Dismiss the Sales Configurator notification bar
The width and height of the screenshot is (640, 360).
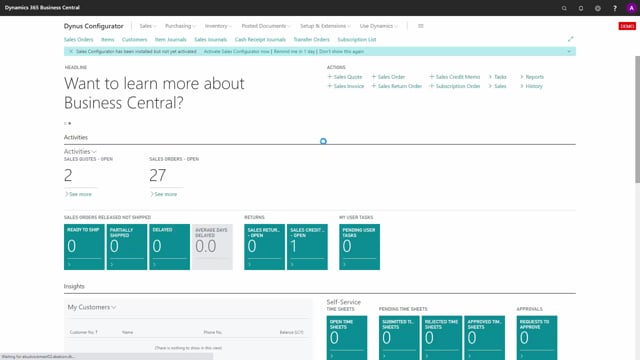[x=71, y=51]
